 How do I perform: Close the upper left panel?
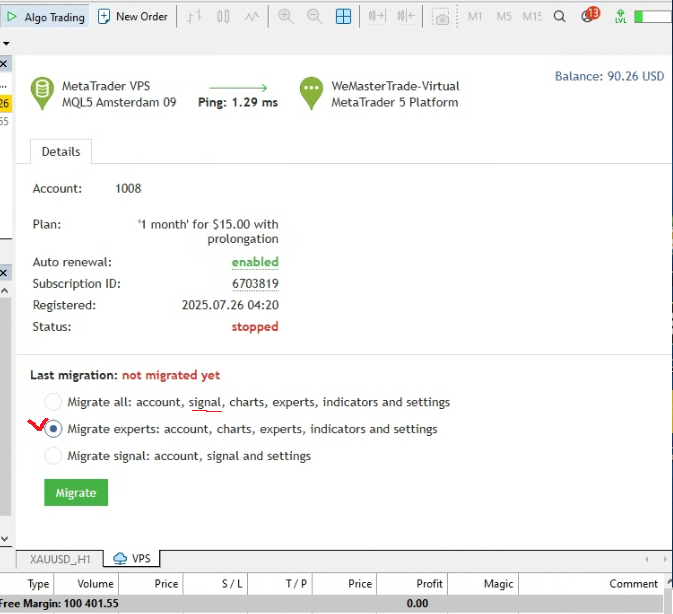point(3,64)
